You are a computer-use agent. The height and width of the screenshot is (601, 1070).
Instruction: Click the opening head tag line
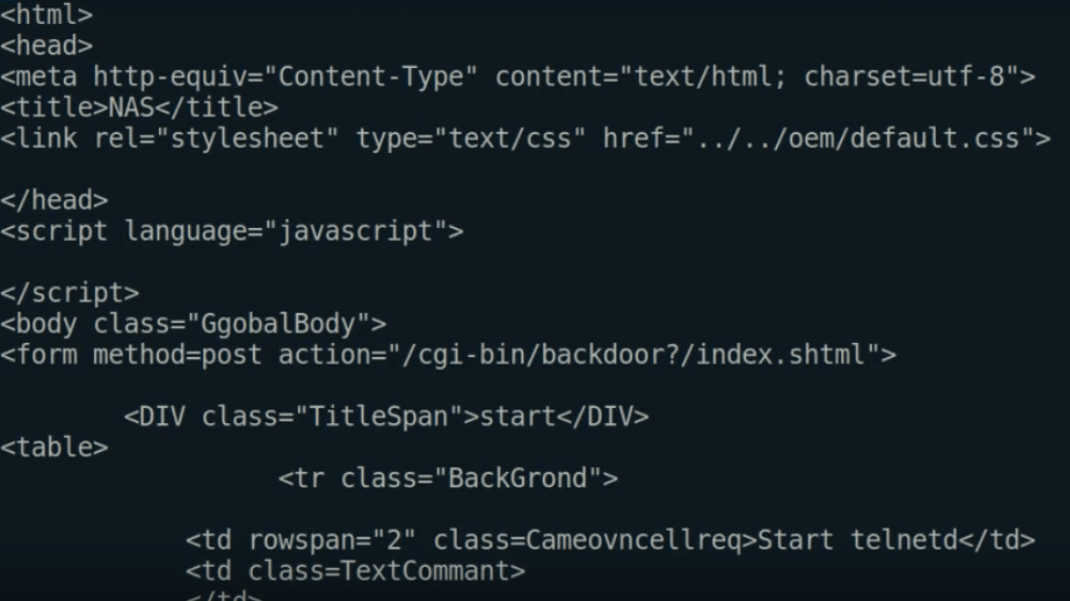[46, 46]
